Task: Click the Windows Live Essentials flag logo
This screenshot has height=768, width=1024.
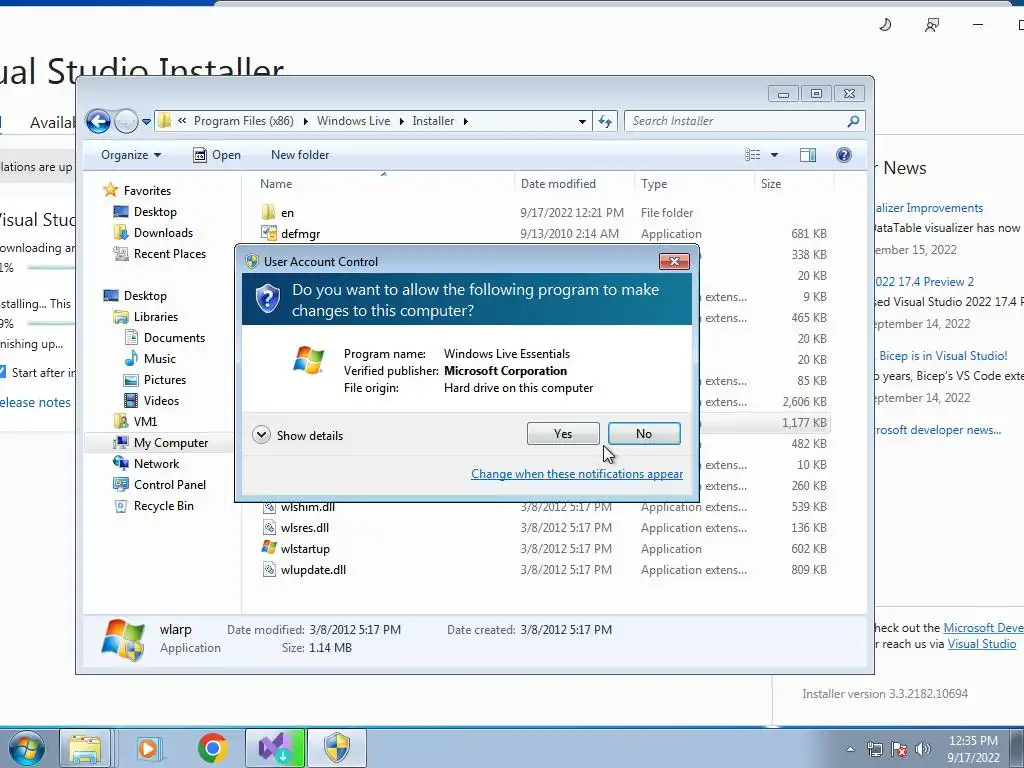Action: pyautogui.click(x=308, y=360)
